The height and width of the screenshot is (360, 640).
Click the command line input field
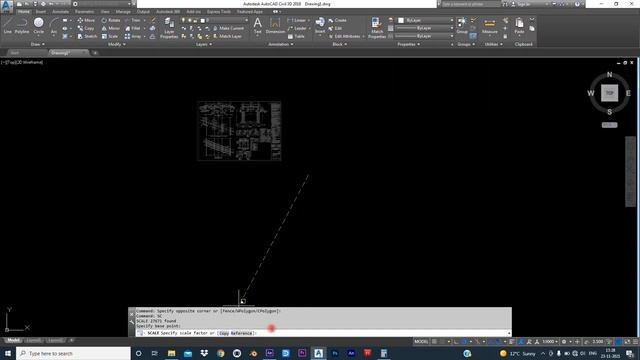tap(323, 333)
